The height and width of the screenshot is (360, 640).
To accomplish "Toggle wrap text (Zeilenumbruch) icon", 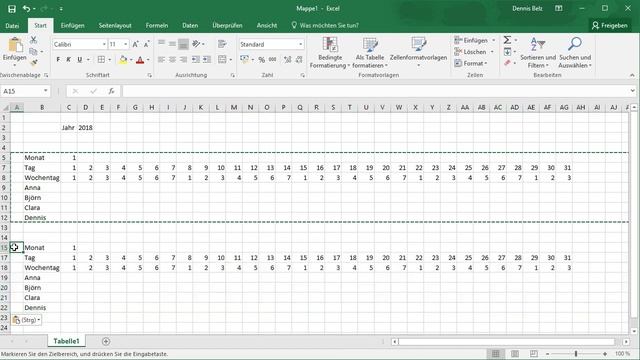I will [x=222, y=44].
